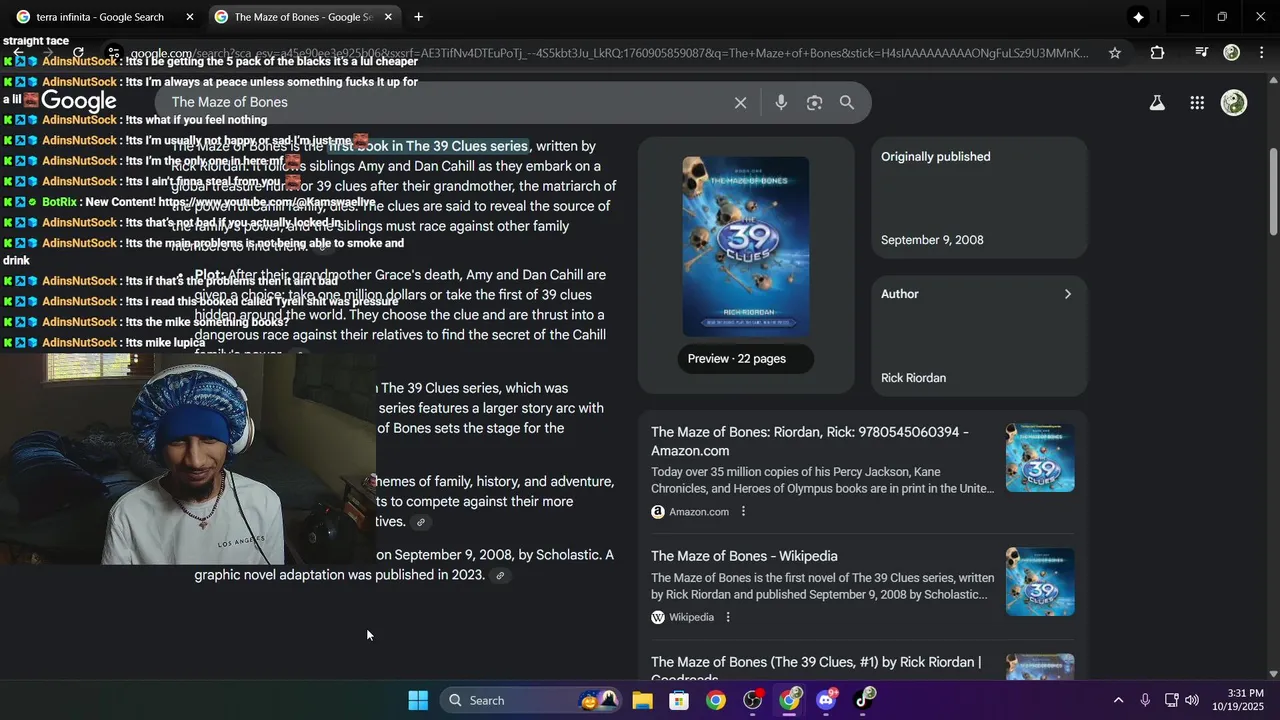Image resolution: width=1280 pixels, height=720 pixels.
Task: Open the Windows Start menu
Action: pos(418,700)
